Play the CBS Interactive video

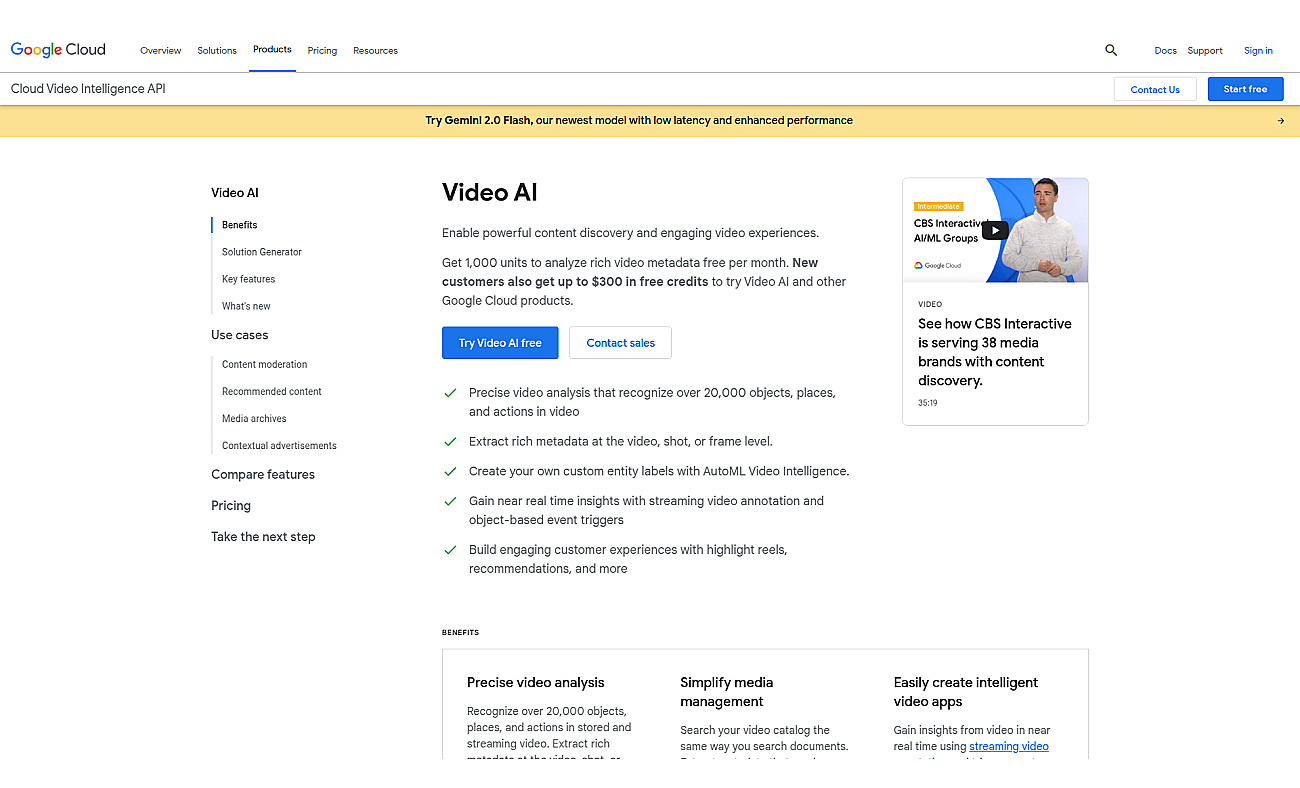pos(995,230)
